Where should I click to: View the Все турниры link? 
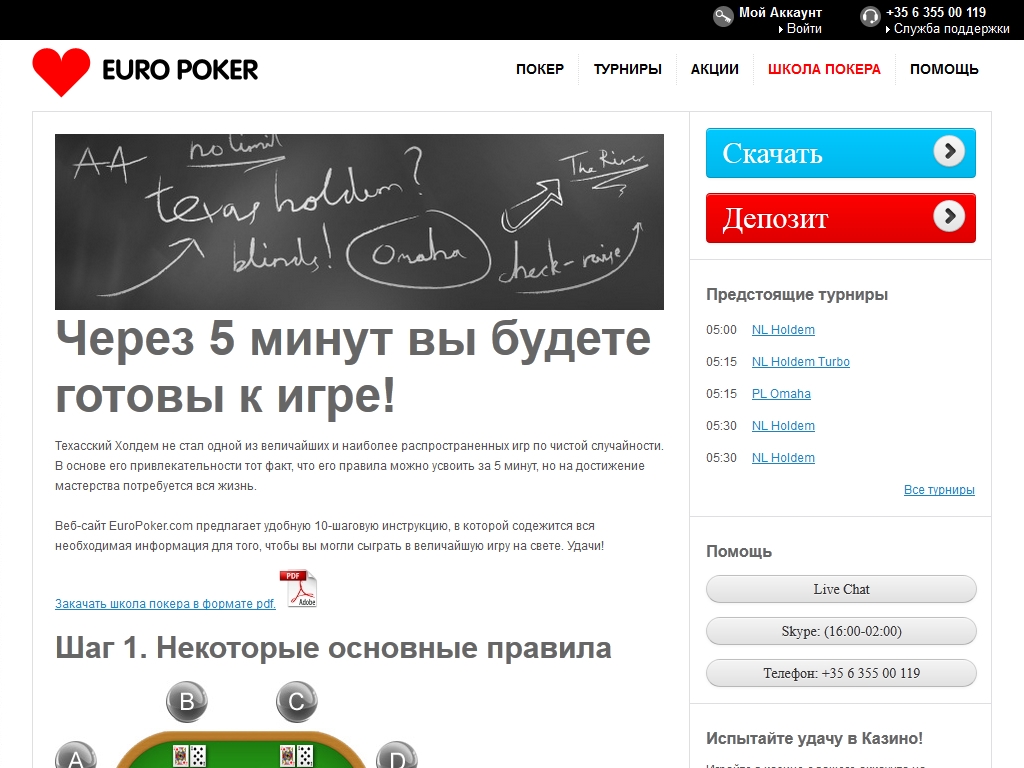point(939,490)
